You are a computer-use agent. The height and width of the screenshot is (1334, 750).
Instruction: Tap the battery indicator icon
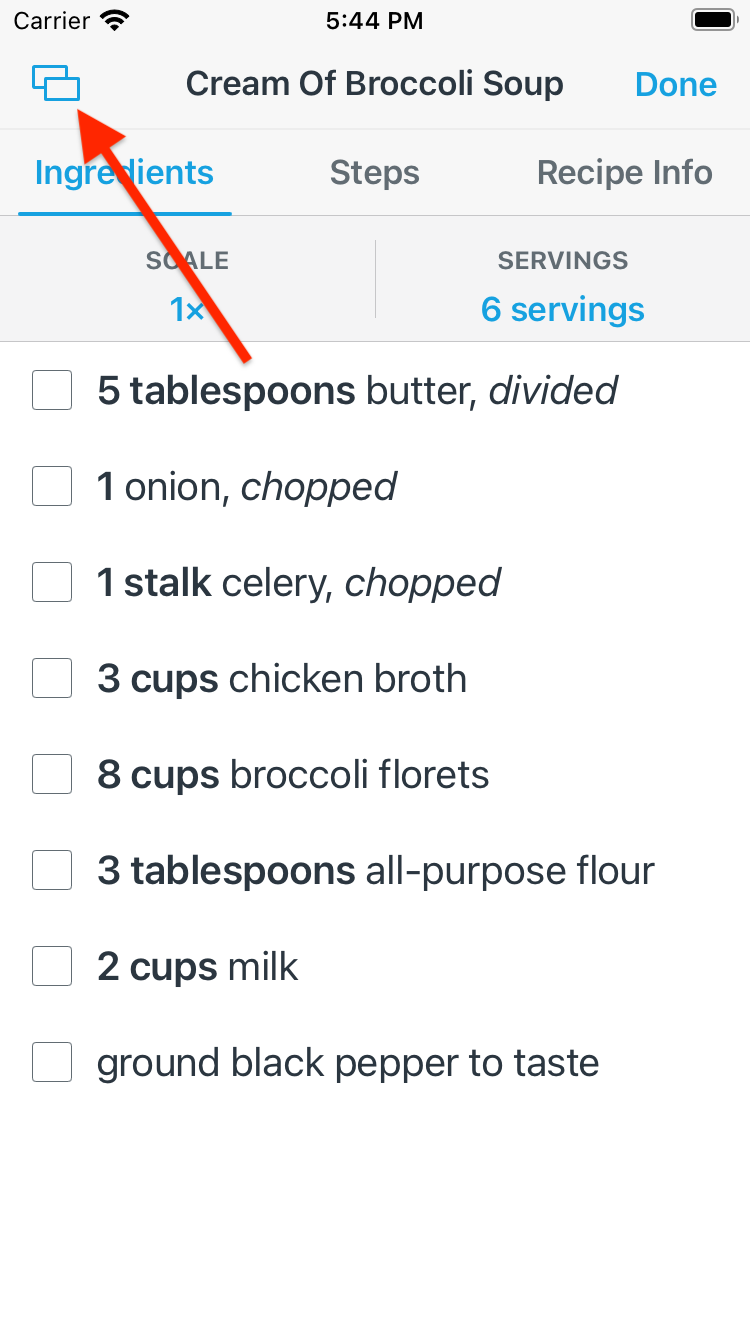pyautogui.click(x=714, y=20)
